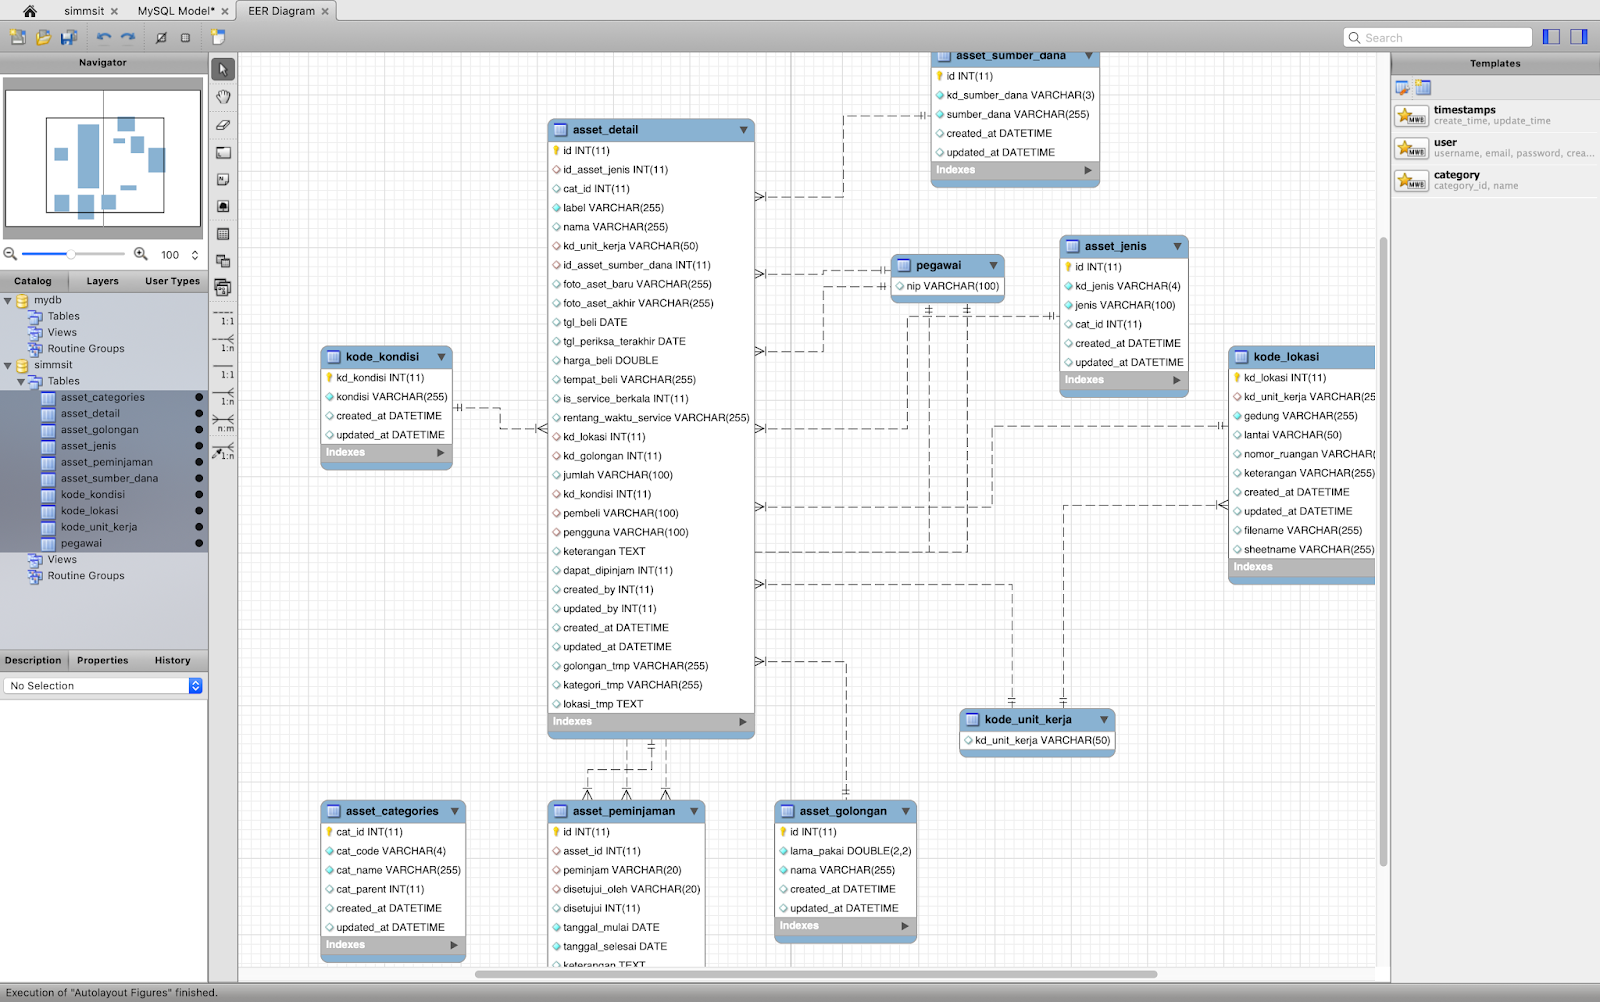The width and height of the screenshot is (1600, 1002).
Task: Select the new layer tool
Action: 223,153
